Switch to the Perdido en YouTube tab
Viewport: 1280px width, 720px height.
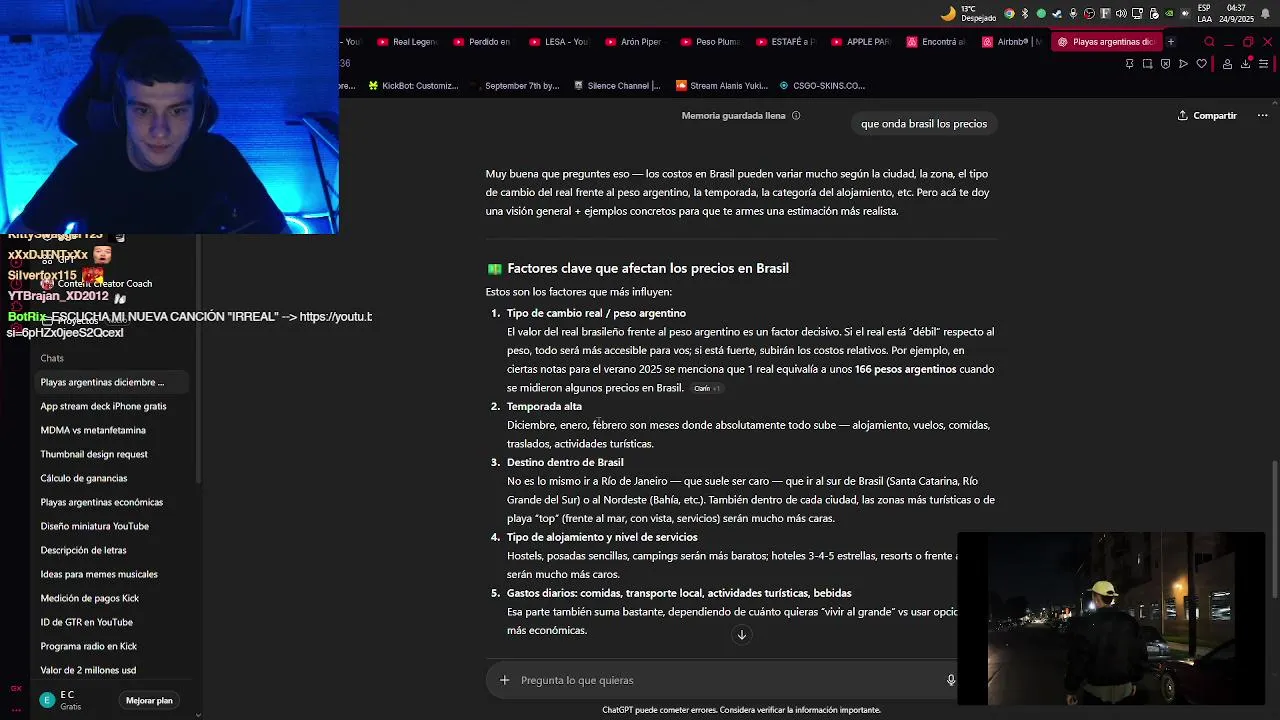click(482, 42)
